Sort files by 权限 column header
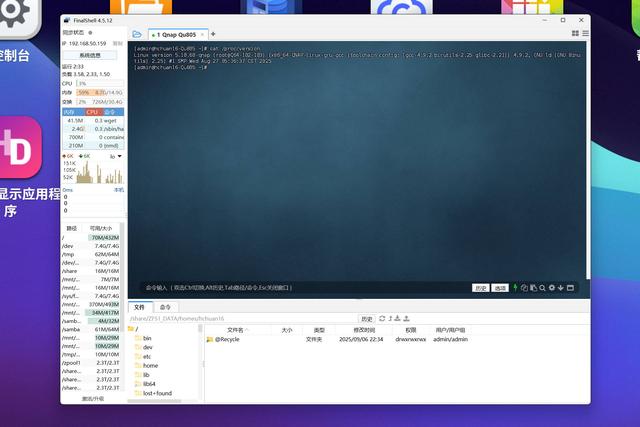The height and width of the screenshot is (427, 640). point(411,330)
